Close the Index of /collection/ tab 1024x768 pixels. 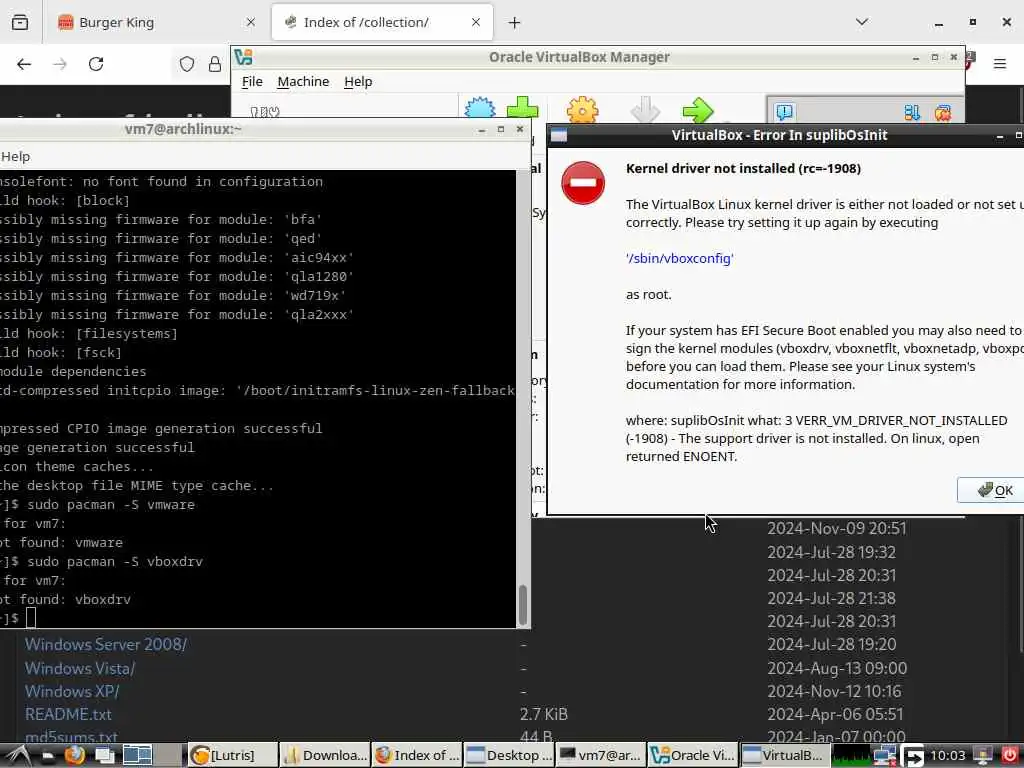click(476, 22)
